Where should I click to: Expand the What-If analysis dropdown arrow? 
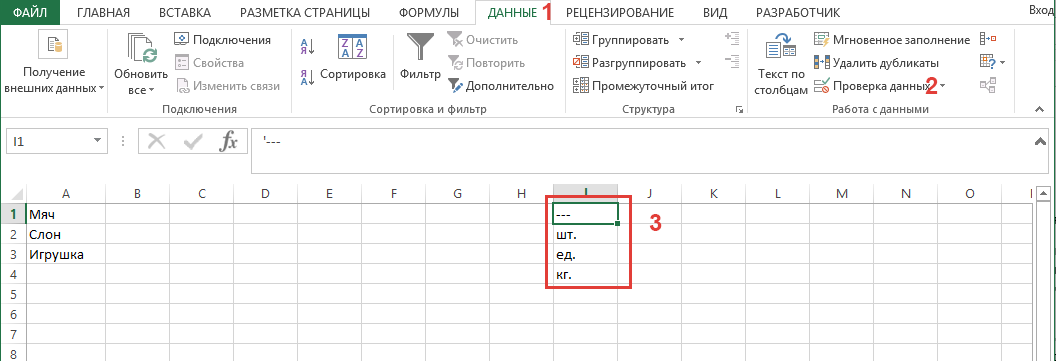[x=1003, y=63]
